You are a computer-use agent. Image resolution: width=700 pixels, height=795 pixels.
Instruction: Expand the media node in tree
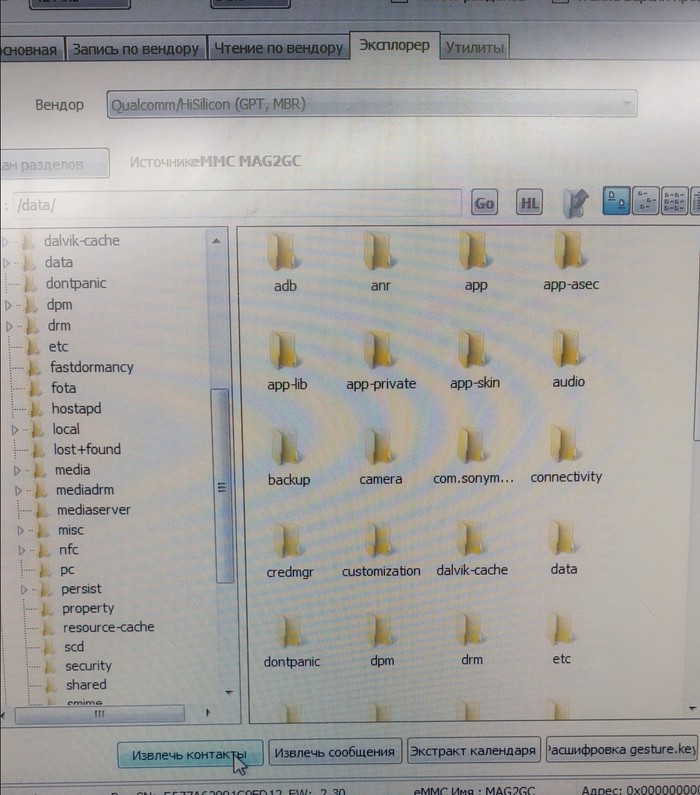[18, 470]
